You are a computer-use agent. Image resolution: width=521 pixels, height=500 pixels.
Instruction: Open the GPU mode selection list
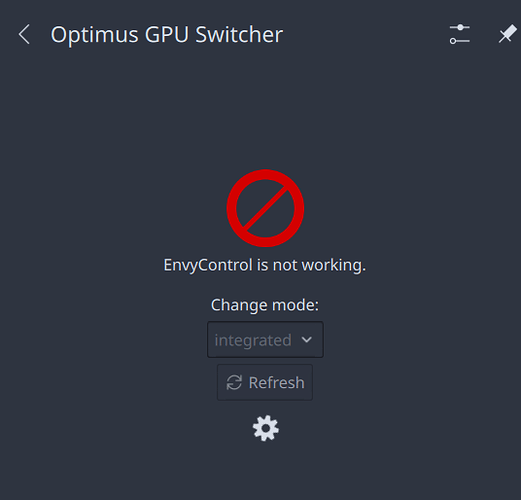tap(265, 340)
